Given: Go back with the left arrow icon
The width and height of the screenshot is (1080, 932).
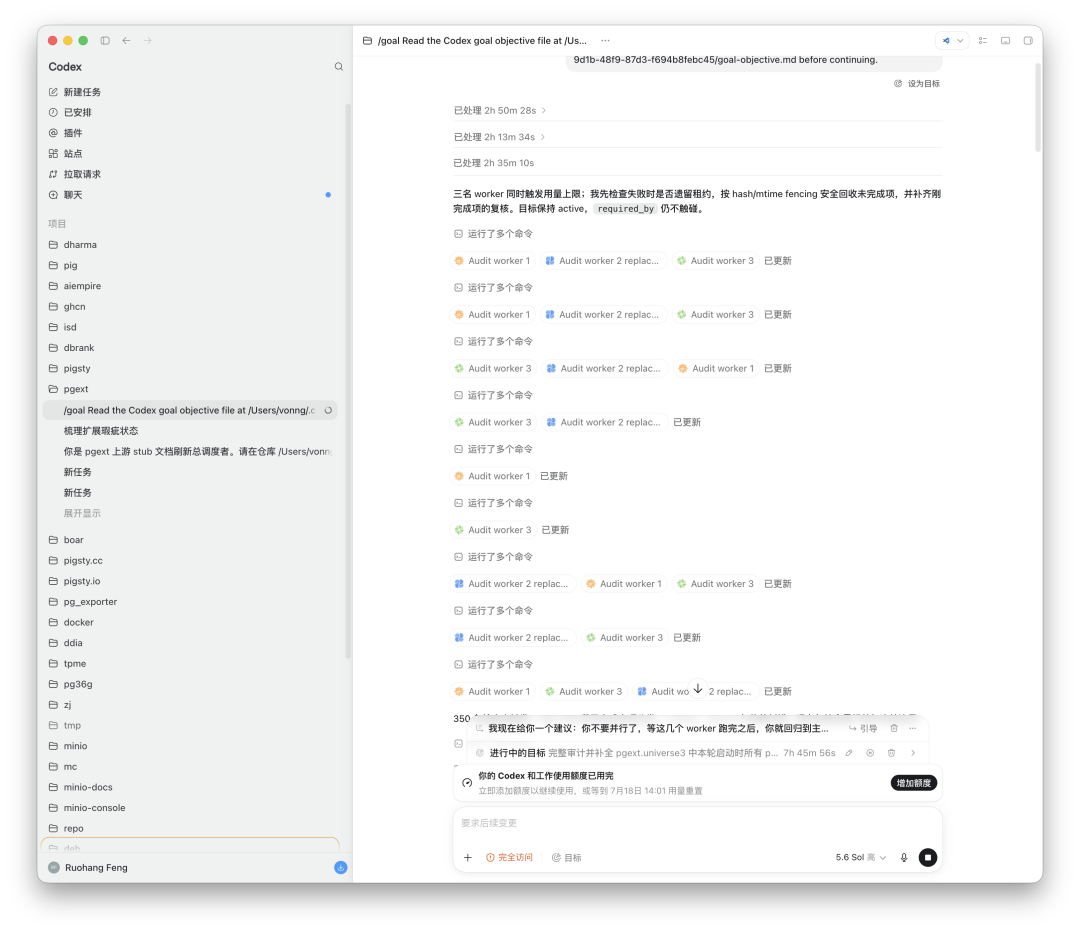Looking at the screenshot, I should (x=126, y=41).
